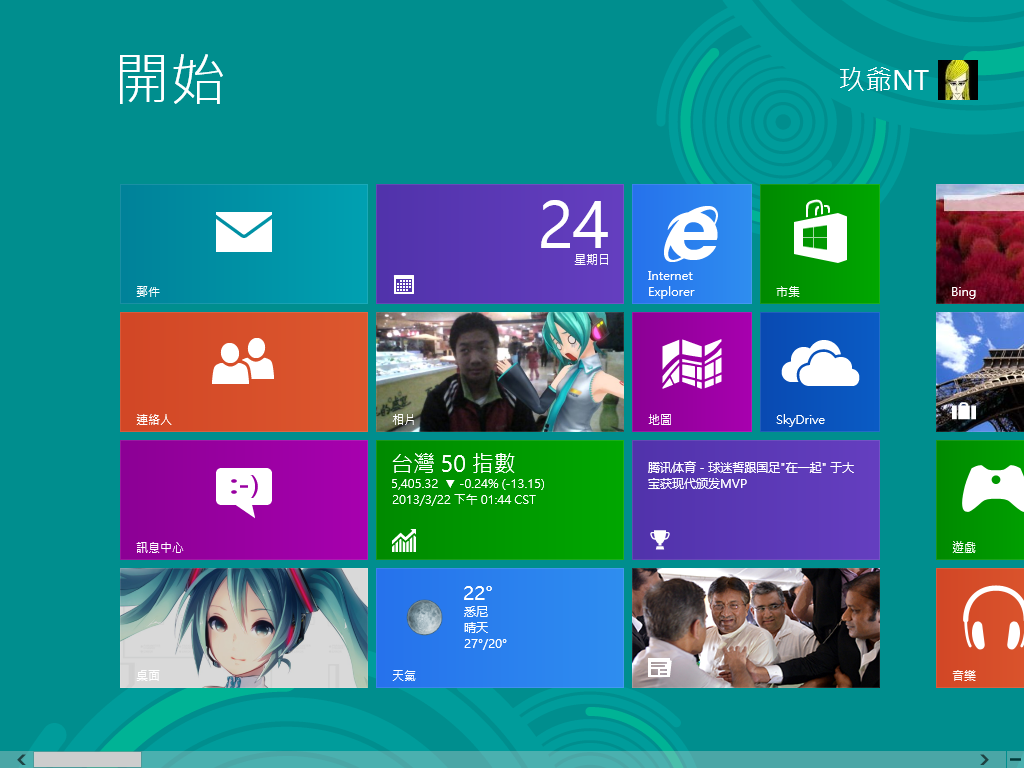
Task: Open the Finance tile showing 台灣 50 指數
Action: (x=499, y=499)
